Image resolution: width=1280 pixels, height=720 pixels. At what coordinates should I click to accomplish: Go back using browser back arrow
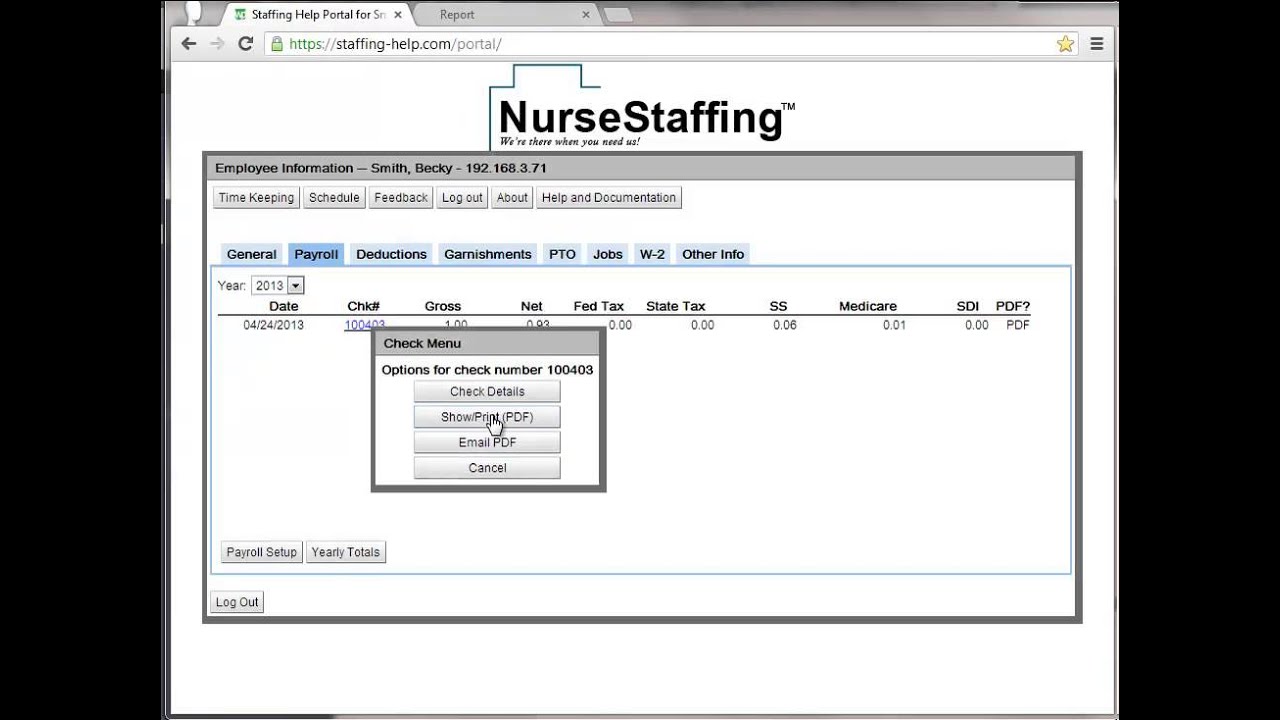click(189, 44)
